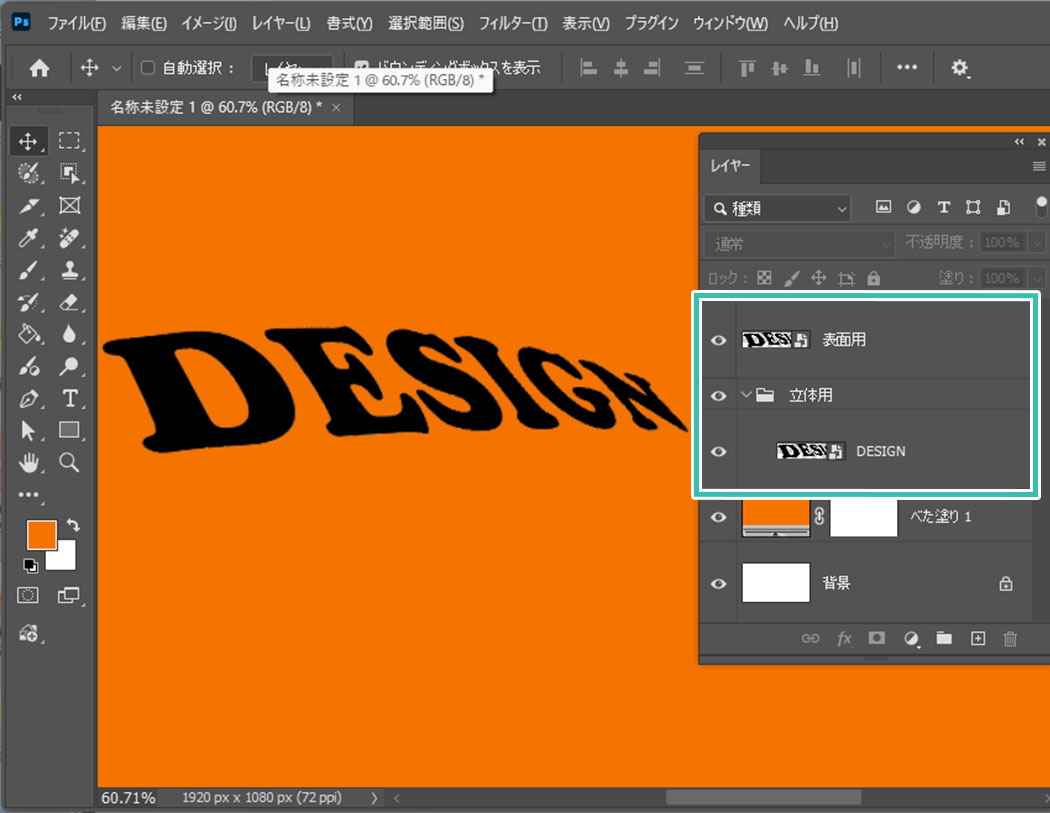Enable the 自動選択 checkbox

pyautogui.click(x=148, y=68)
